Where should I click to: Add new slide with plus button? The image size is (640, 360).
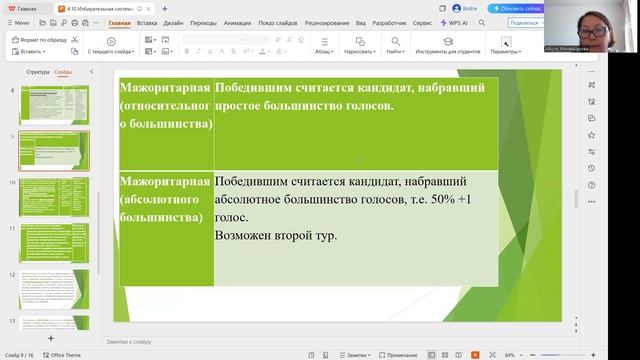point(51,338)
